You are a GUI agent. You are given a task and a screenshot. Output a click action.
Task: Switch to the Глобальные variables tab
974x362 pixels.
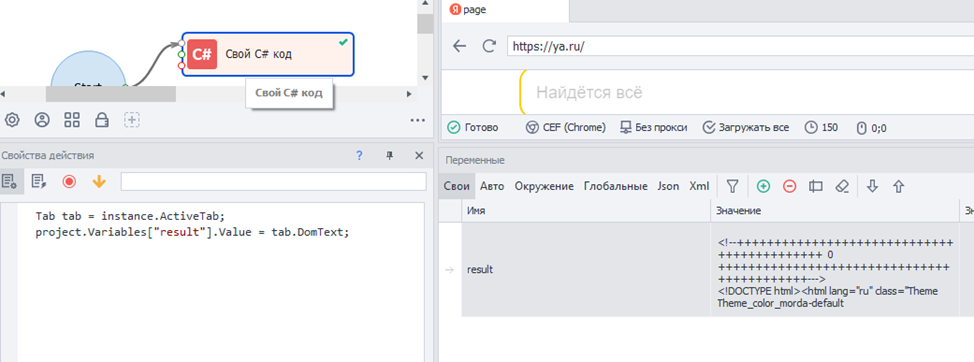616,186
